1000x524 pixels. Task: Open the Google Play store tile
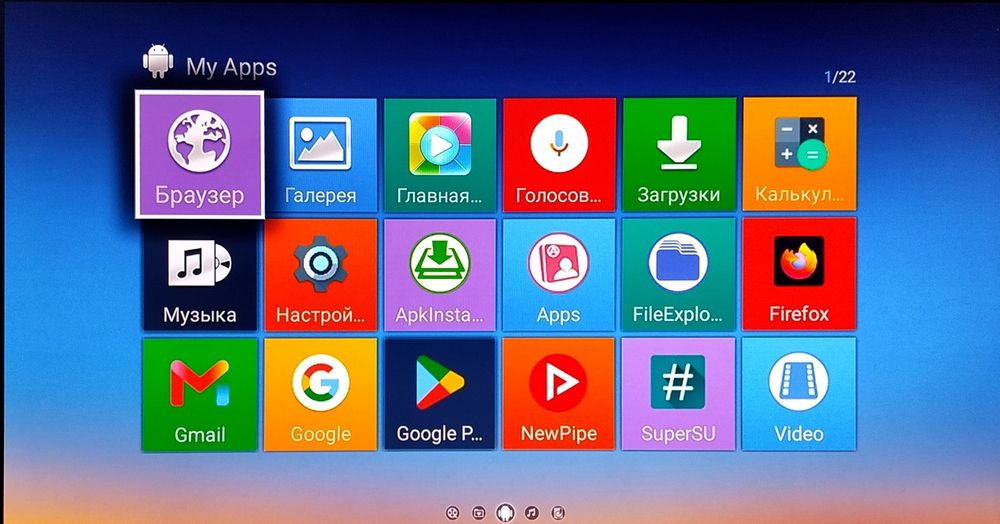point(440,395)
